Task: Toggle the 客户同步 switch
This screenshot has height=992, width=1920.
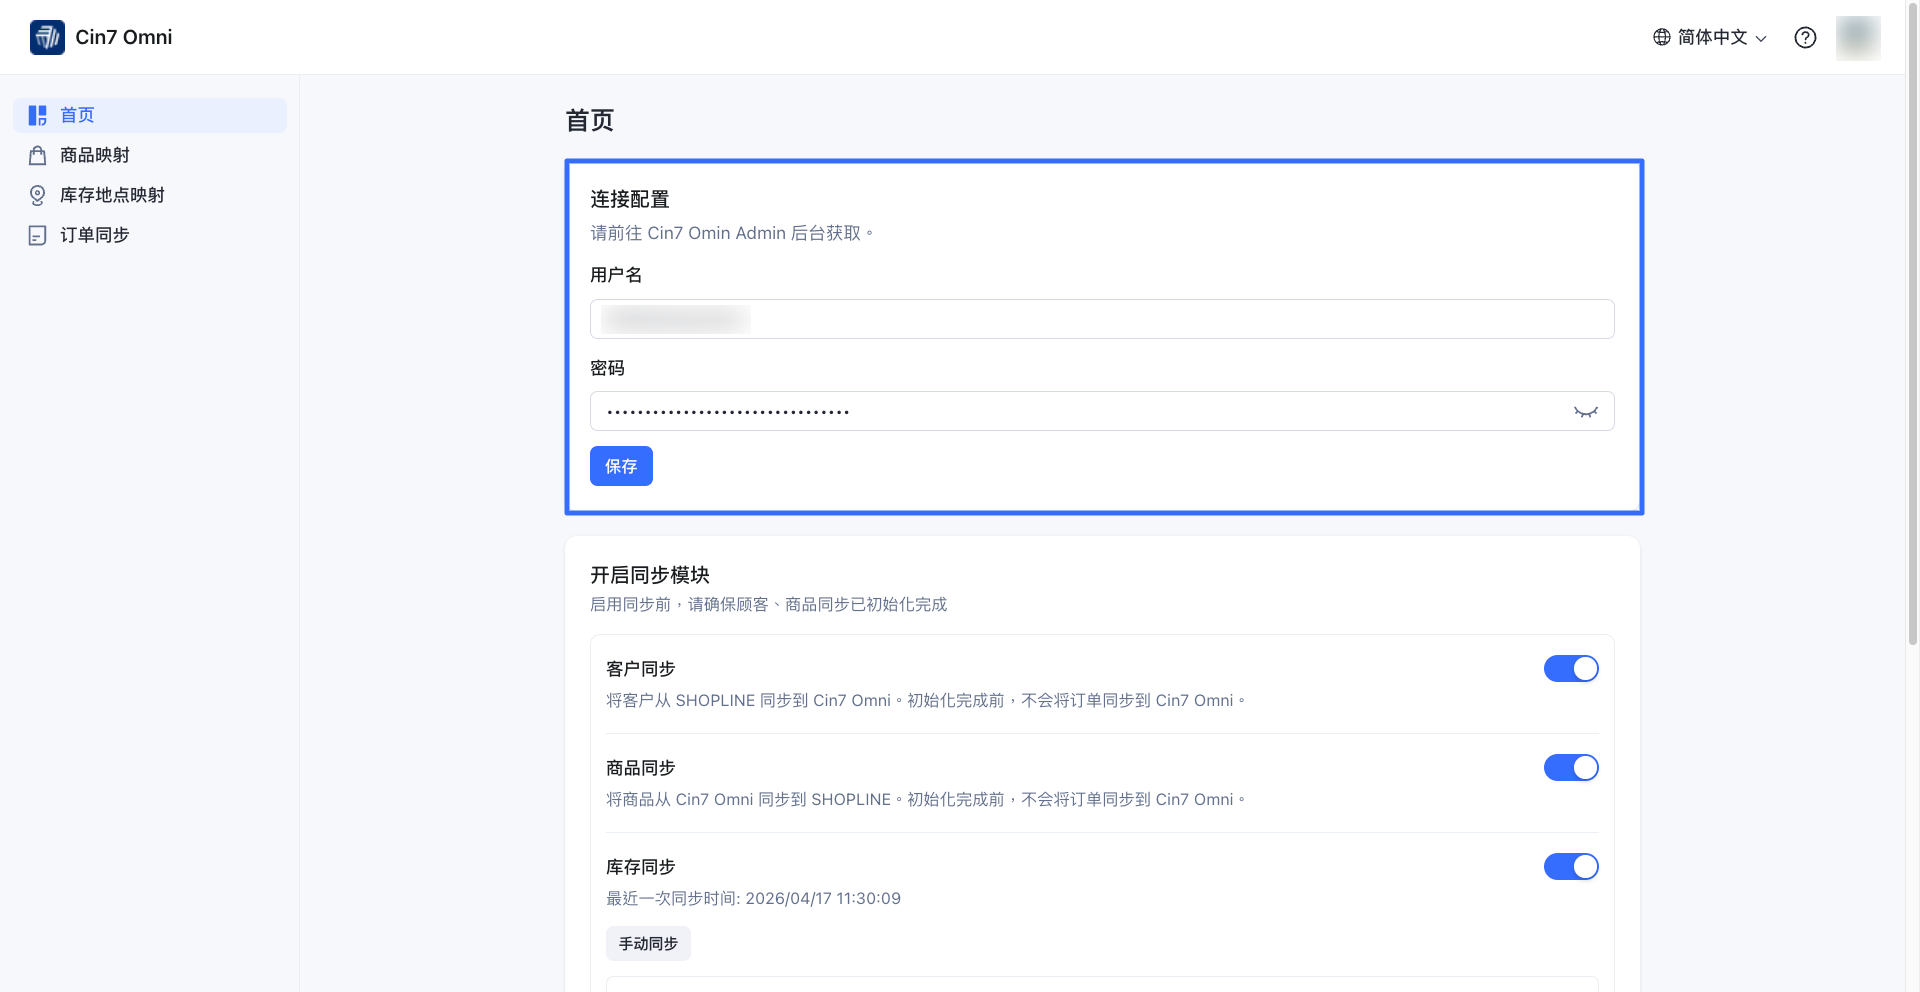Action: click(x=1571, y=668)
